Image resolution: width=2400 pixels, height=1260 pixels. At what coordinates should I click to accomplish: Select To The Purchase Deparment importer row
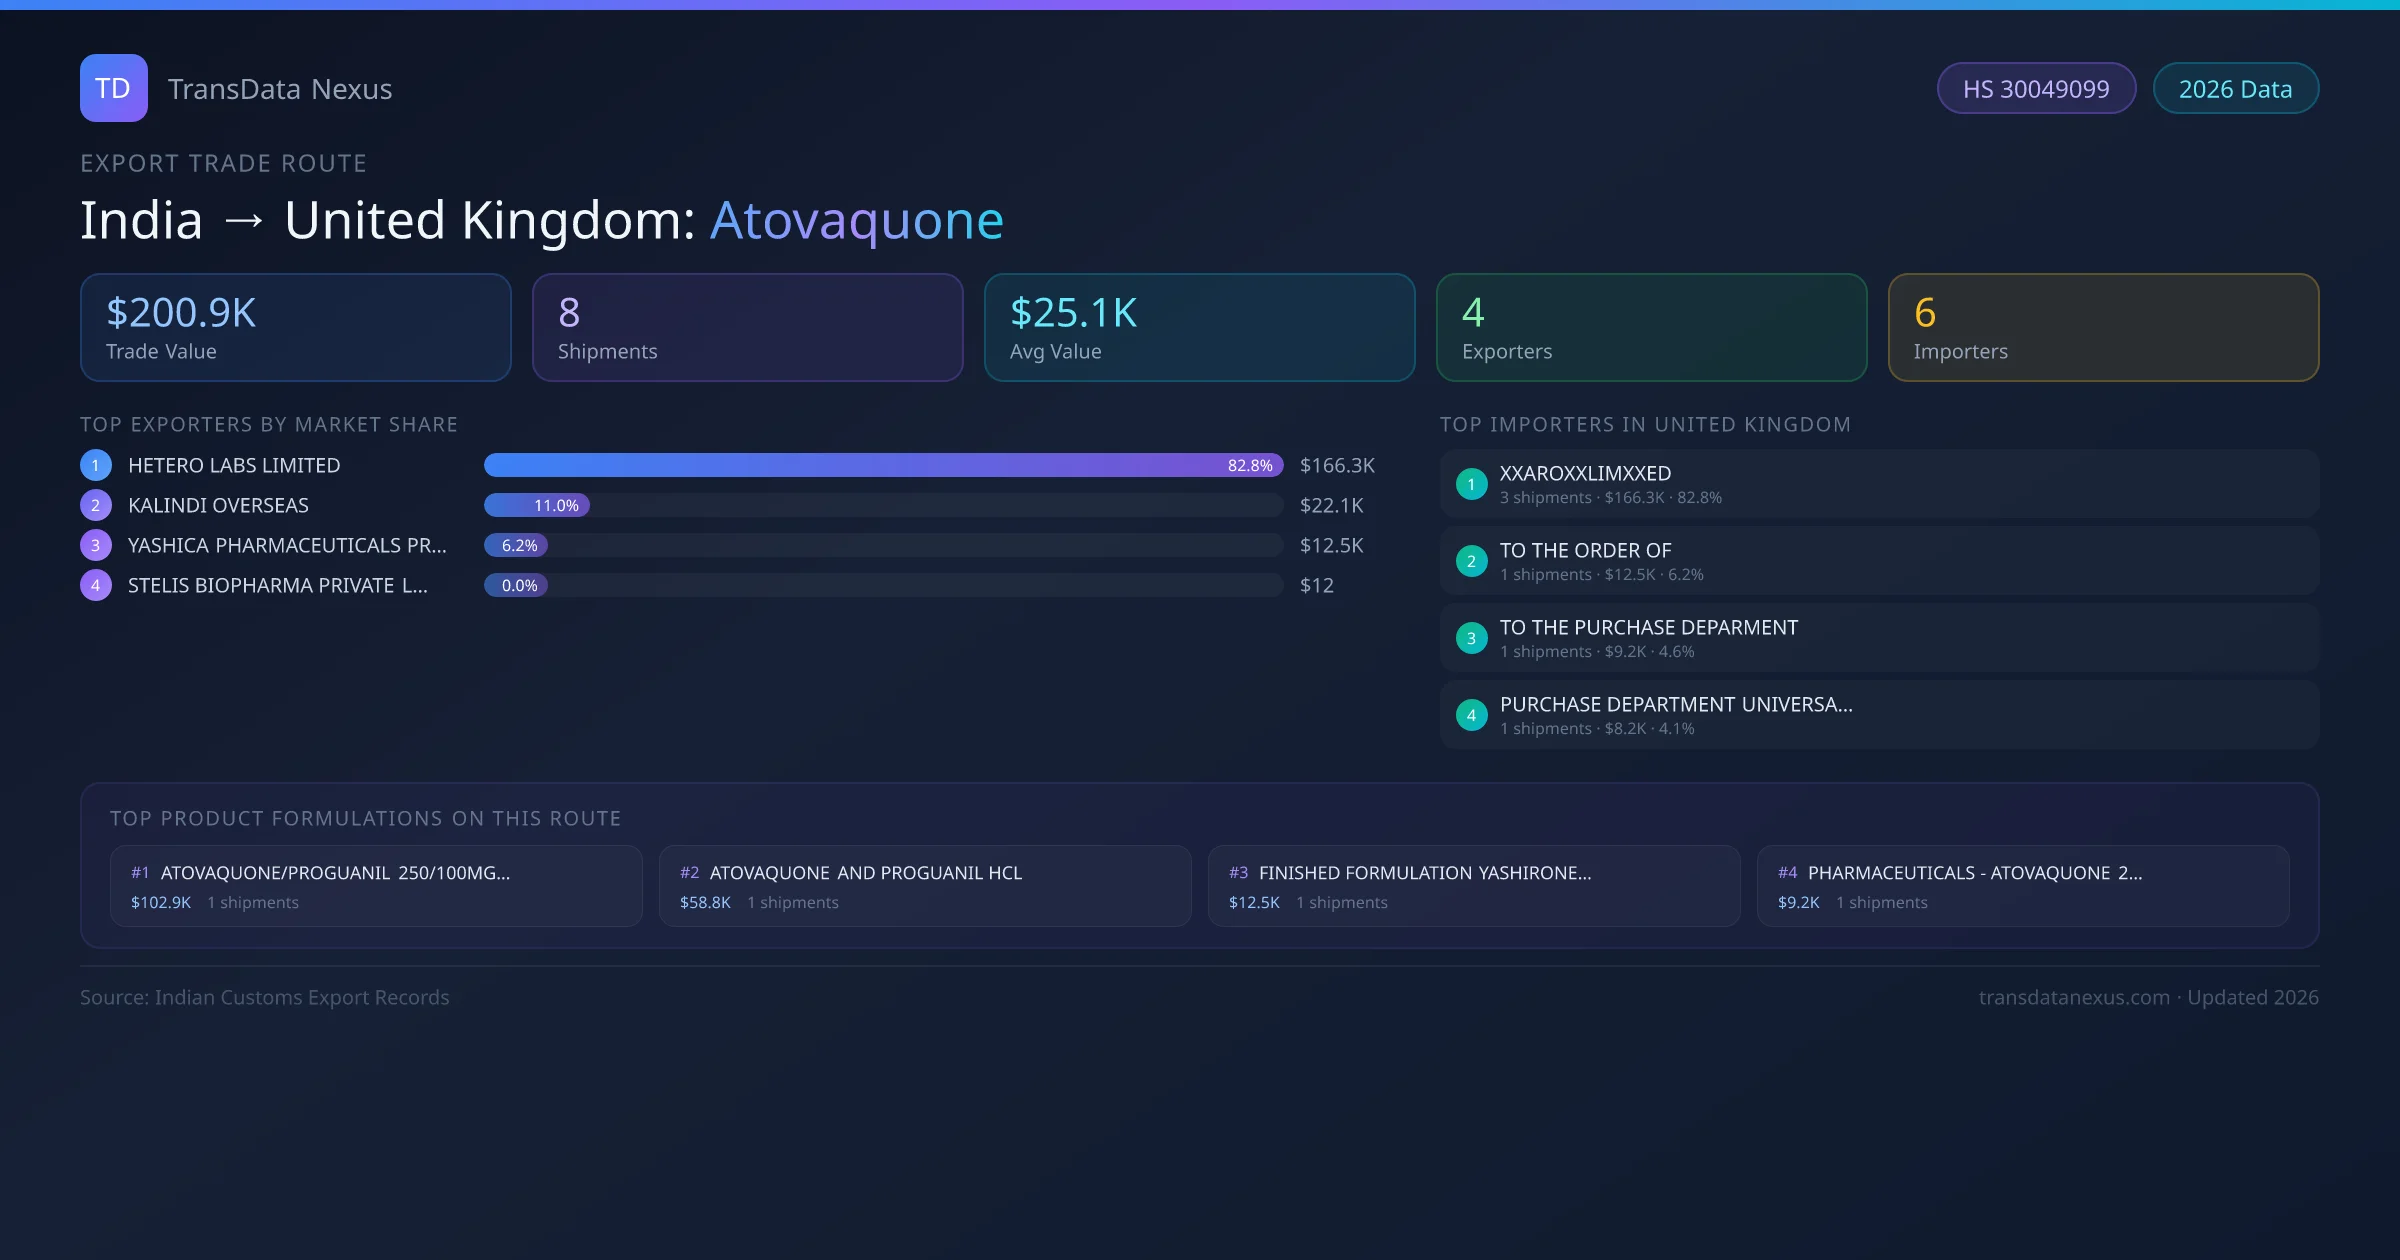(1878, 638)
